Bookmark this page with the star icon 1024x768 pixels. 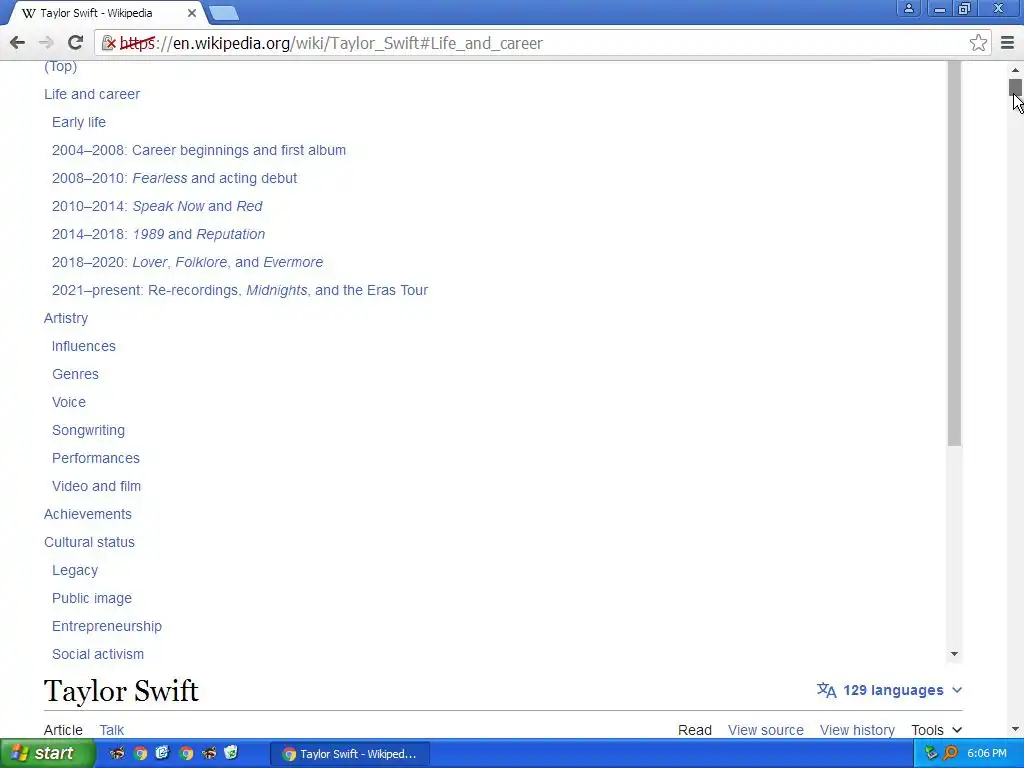point(978,43)
